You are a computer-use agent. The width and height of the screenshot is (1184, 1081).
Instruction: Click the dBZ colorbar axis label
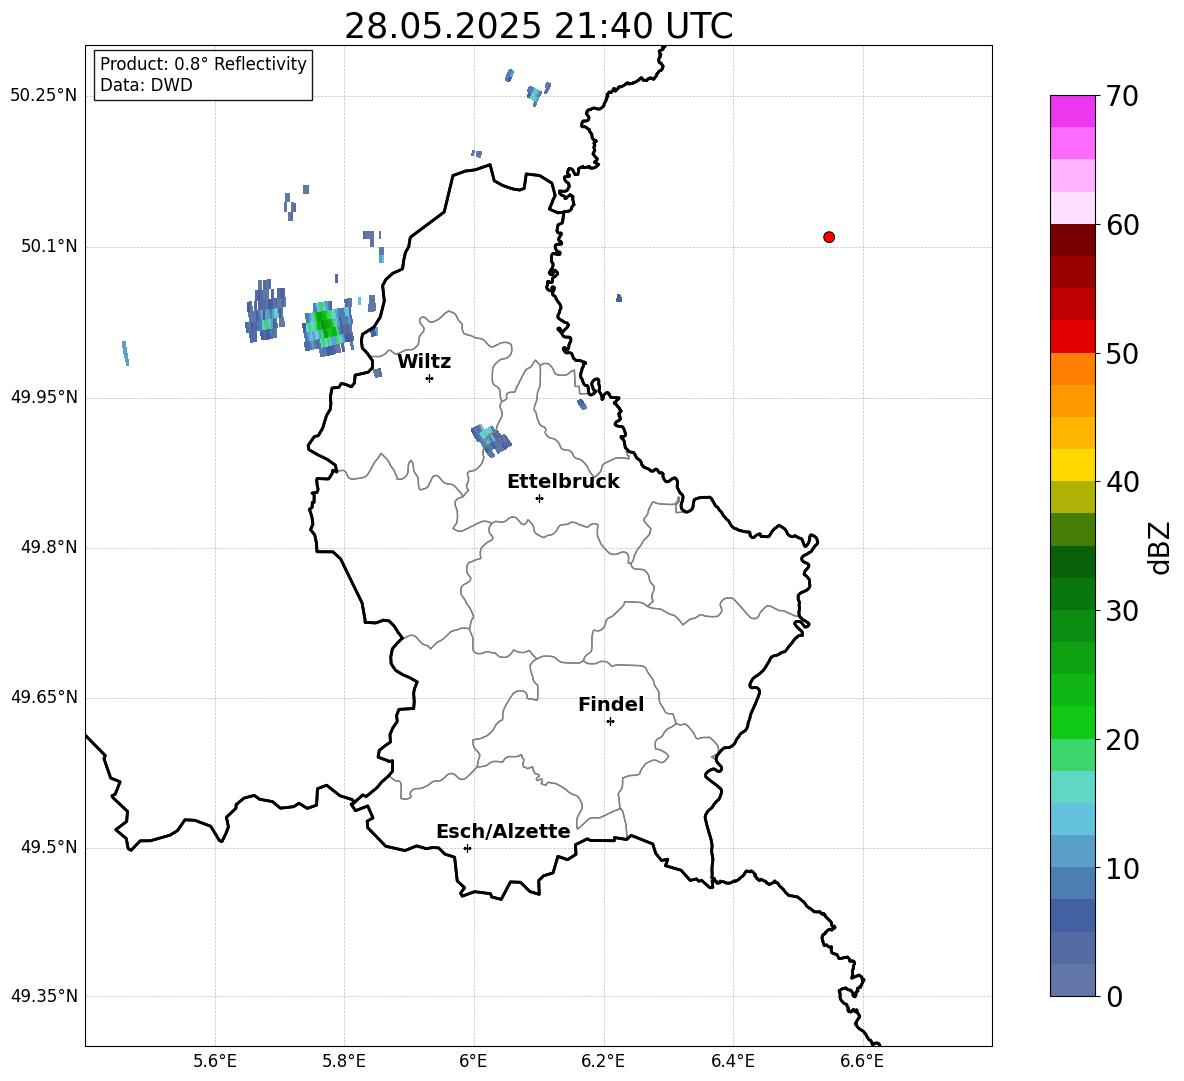tap(1161, 547)
